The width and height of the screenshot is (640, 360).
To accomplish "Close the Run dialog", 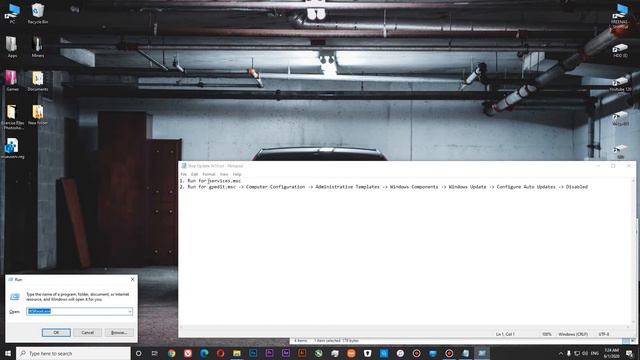I will (x=132, y=280).
